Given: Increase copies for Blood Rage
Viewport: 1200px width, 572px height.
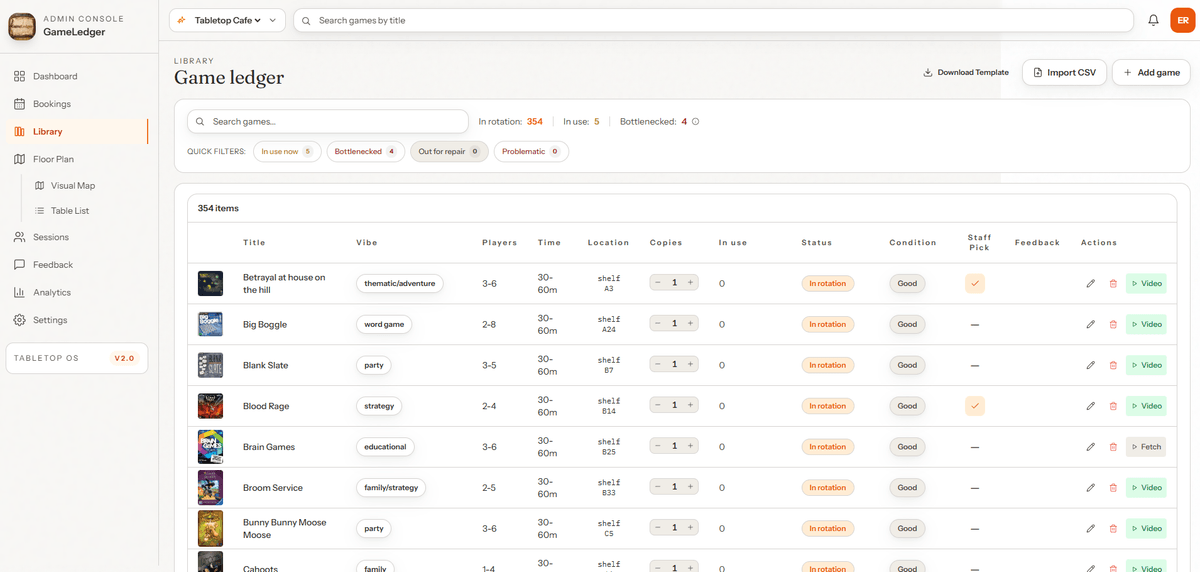Looking at the screenshot, I should pyautogui.click(x=690, y=406).
